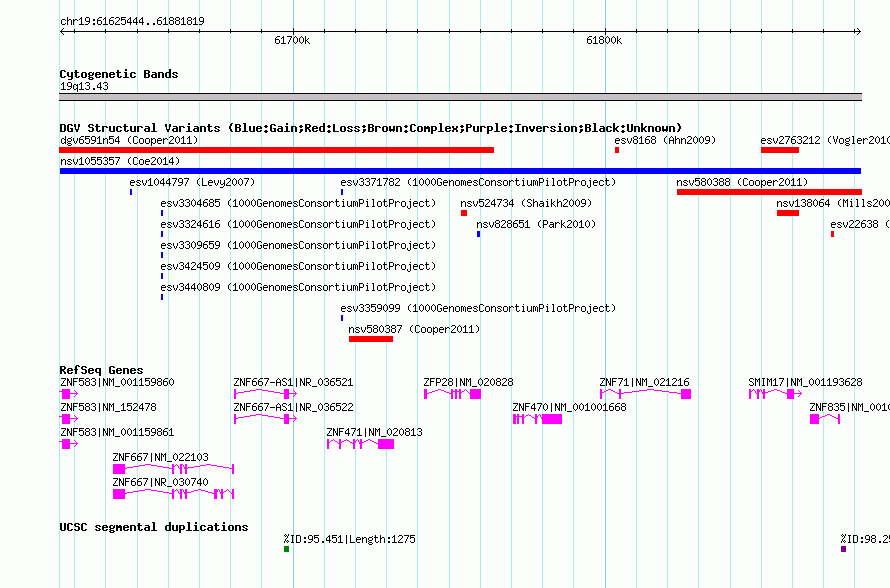Open the nsv580387 (Cooper2011) red variant bar
890x588 pixels.
click(371, 339)
